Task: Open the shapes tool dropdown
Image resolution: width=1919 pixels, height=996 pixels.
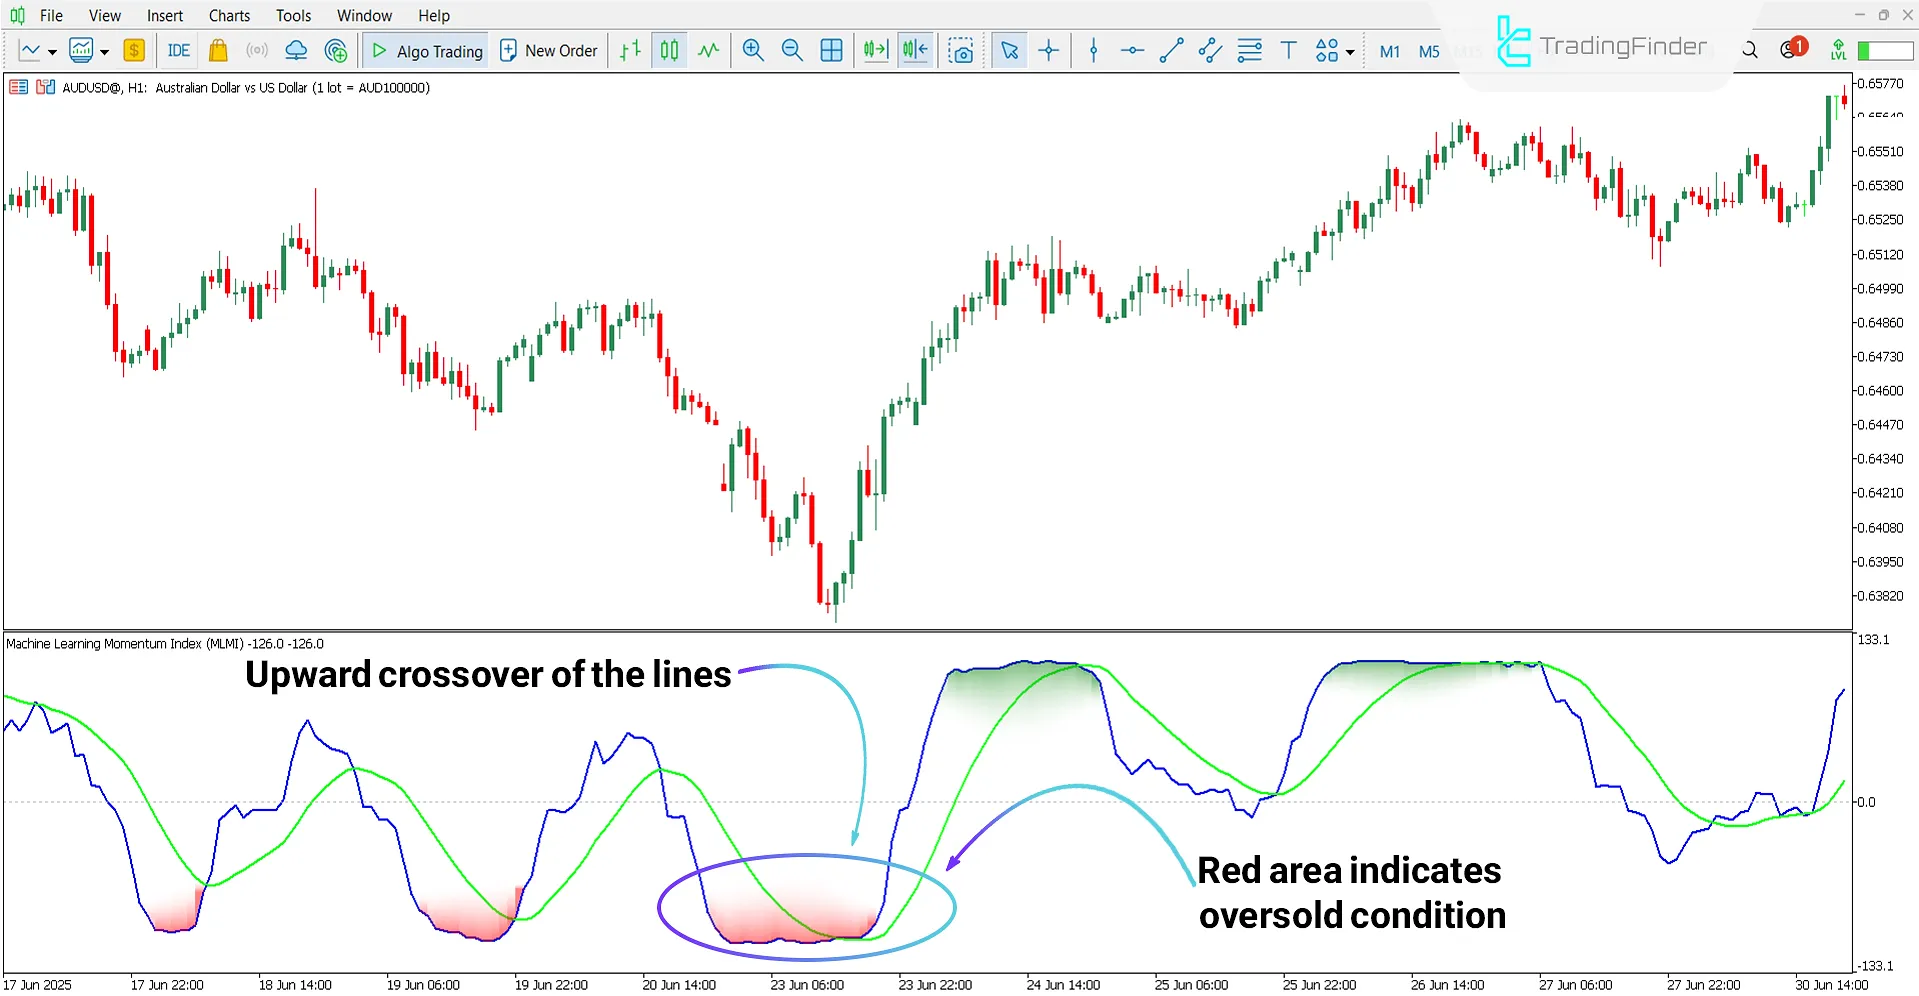Action: pos(1348,52)
